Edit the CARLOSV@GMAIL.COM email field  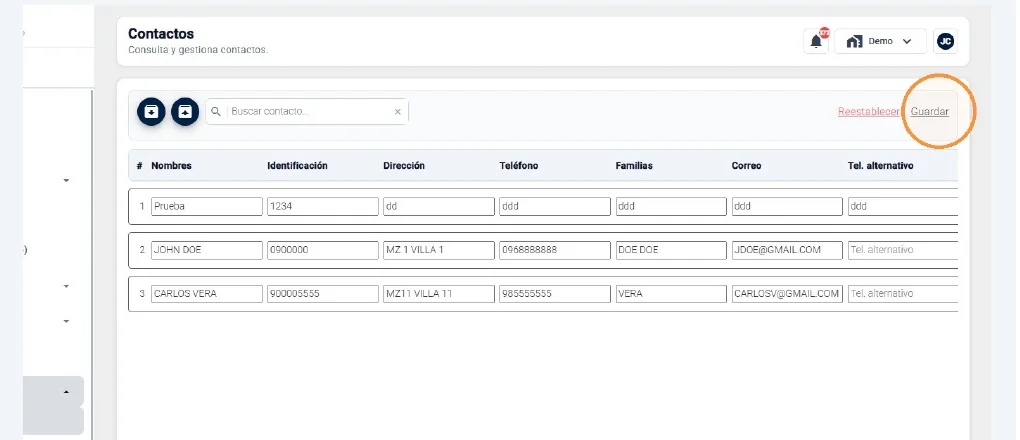tap(787, 294)
